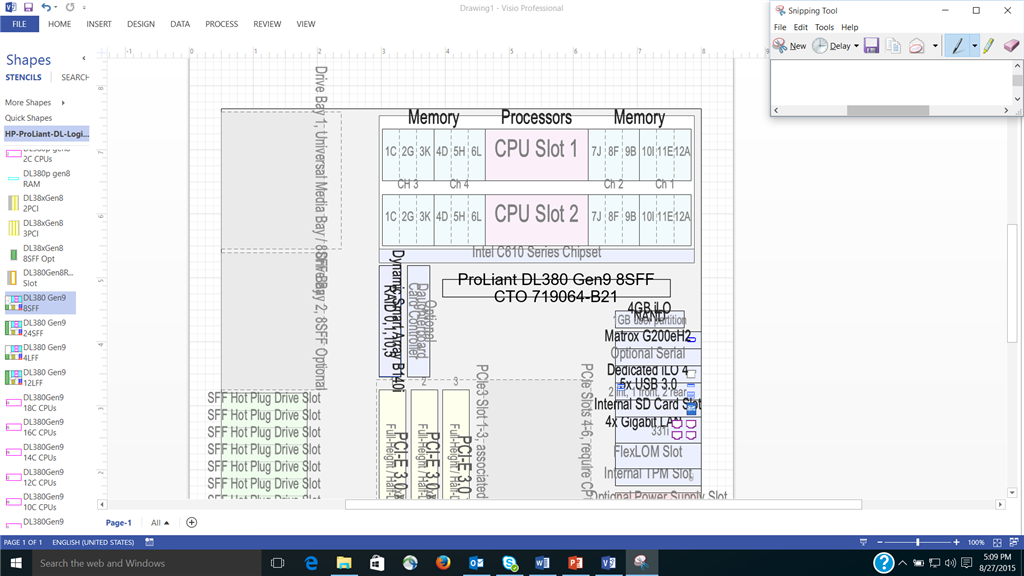Viewport: 1024px width, 576px height.
Task: Click the Visio zoom slider handle
Action: 918,542
